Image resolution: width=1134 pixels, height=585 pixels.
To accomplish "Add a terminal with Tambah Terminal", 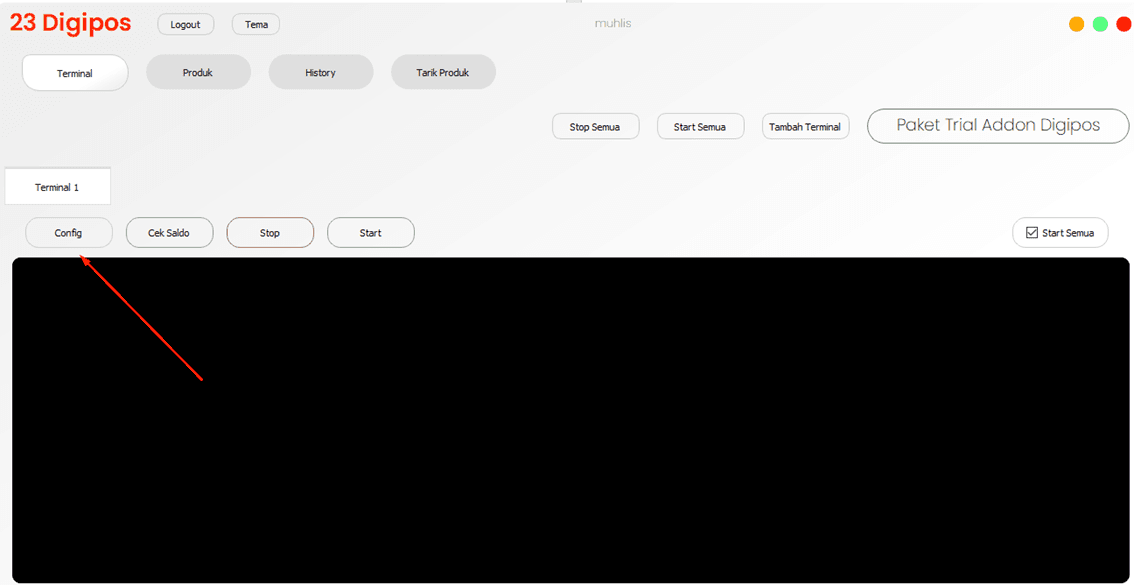I will (805, 127).
